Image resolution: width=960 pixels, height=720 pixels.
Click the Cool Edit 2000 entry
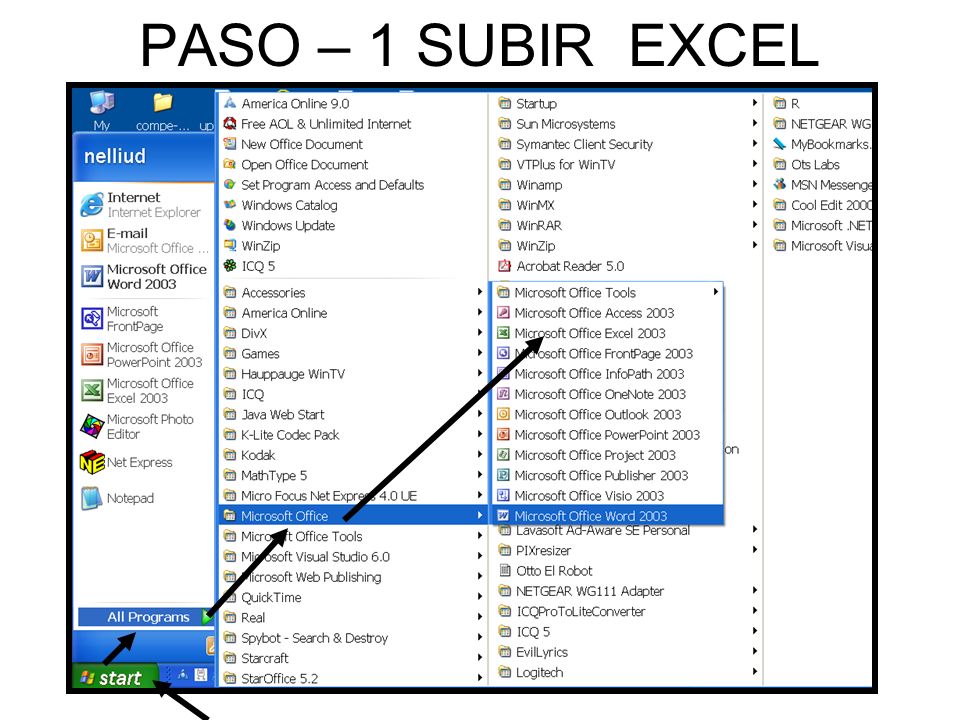(x=820, y=204)
